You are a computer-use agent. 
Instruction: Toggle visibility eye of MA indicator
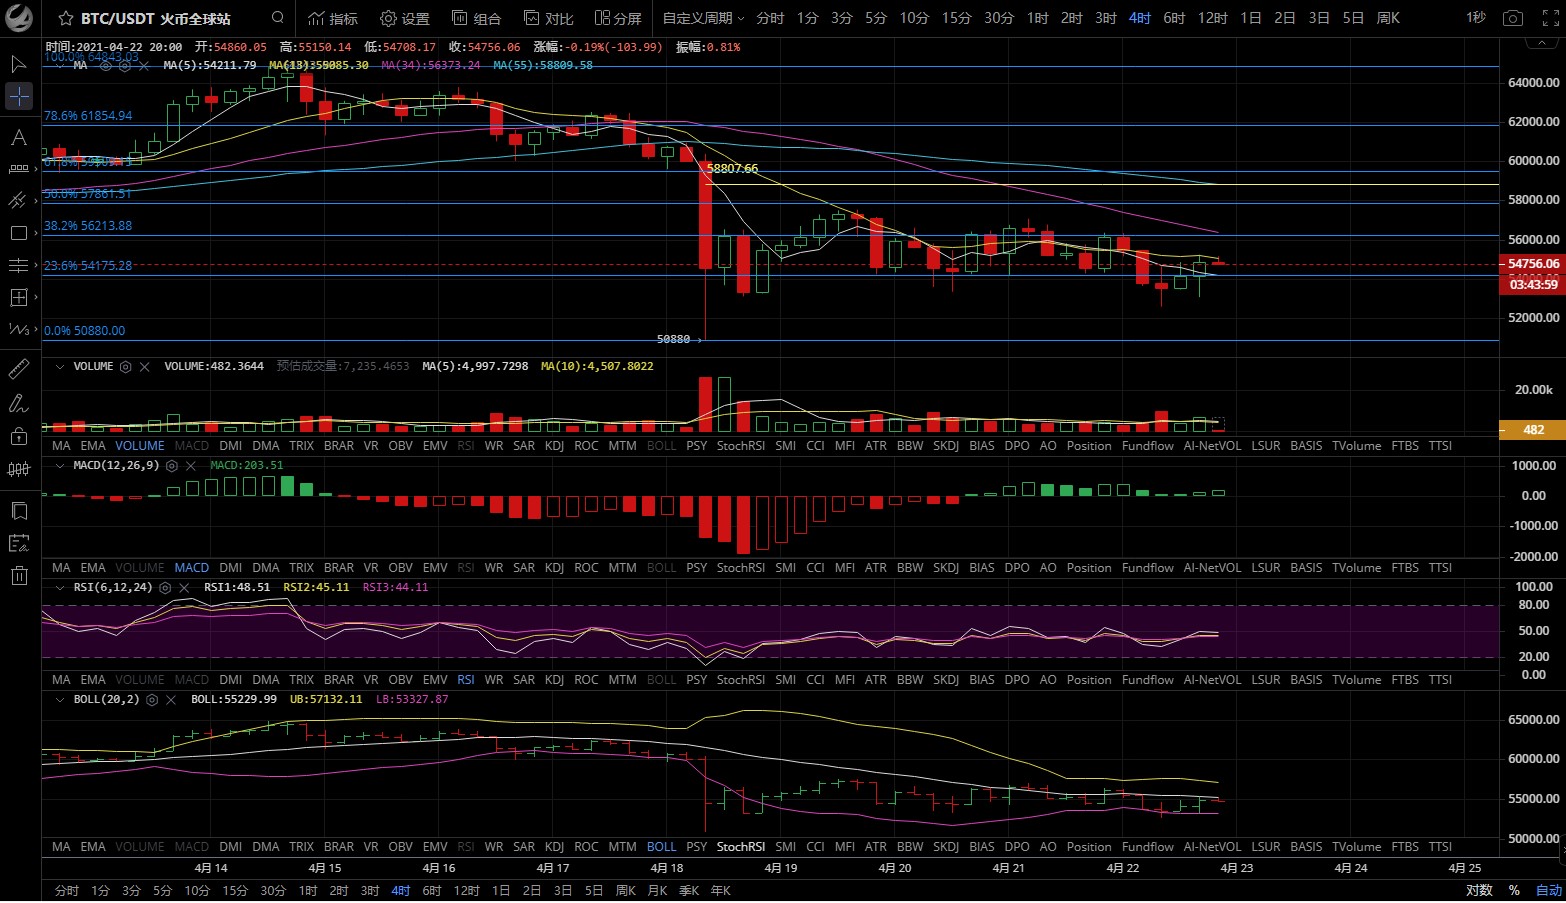[x=106, y=65]
